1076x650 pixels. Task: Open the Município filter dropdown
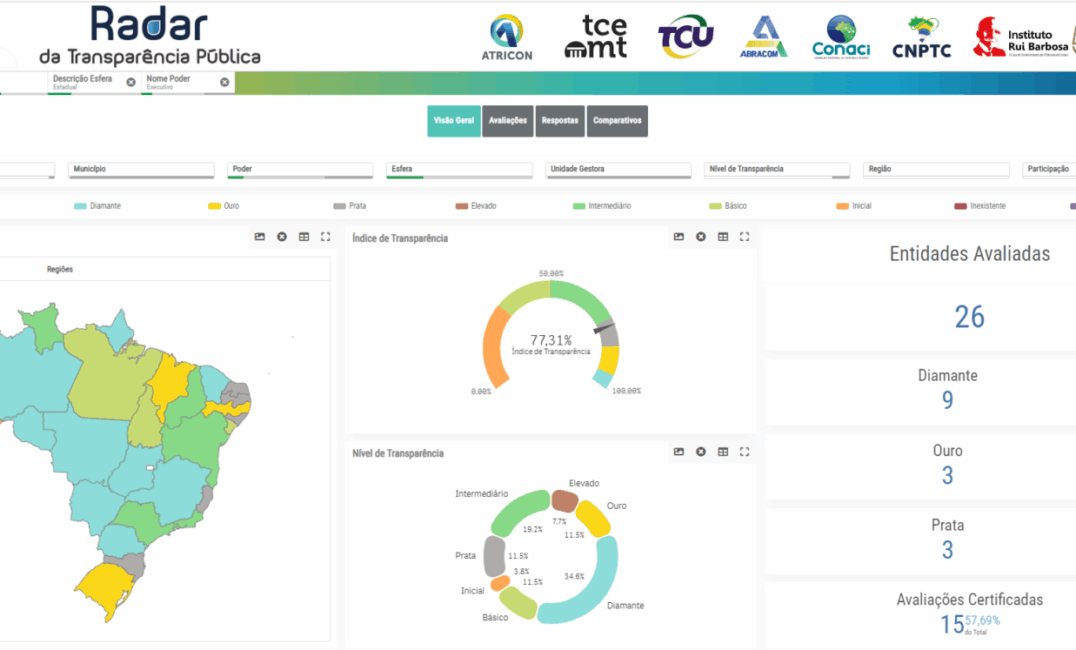pyautogui.click(x=141, y=170)
